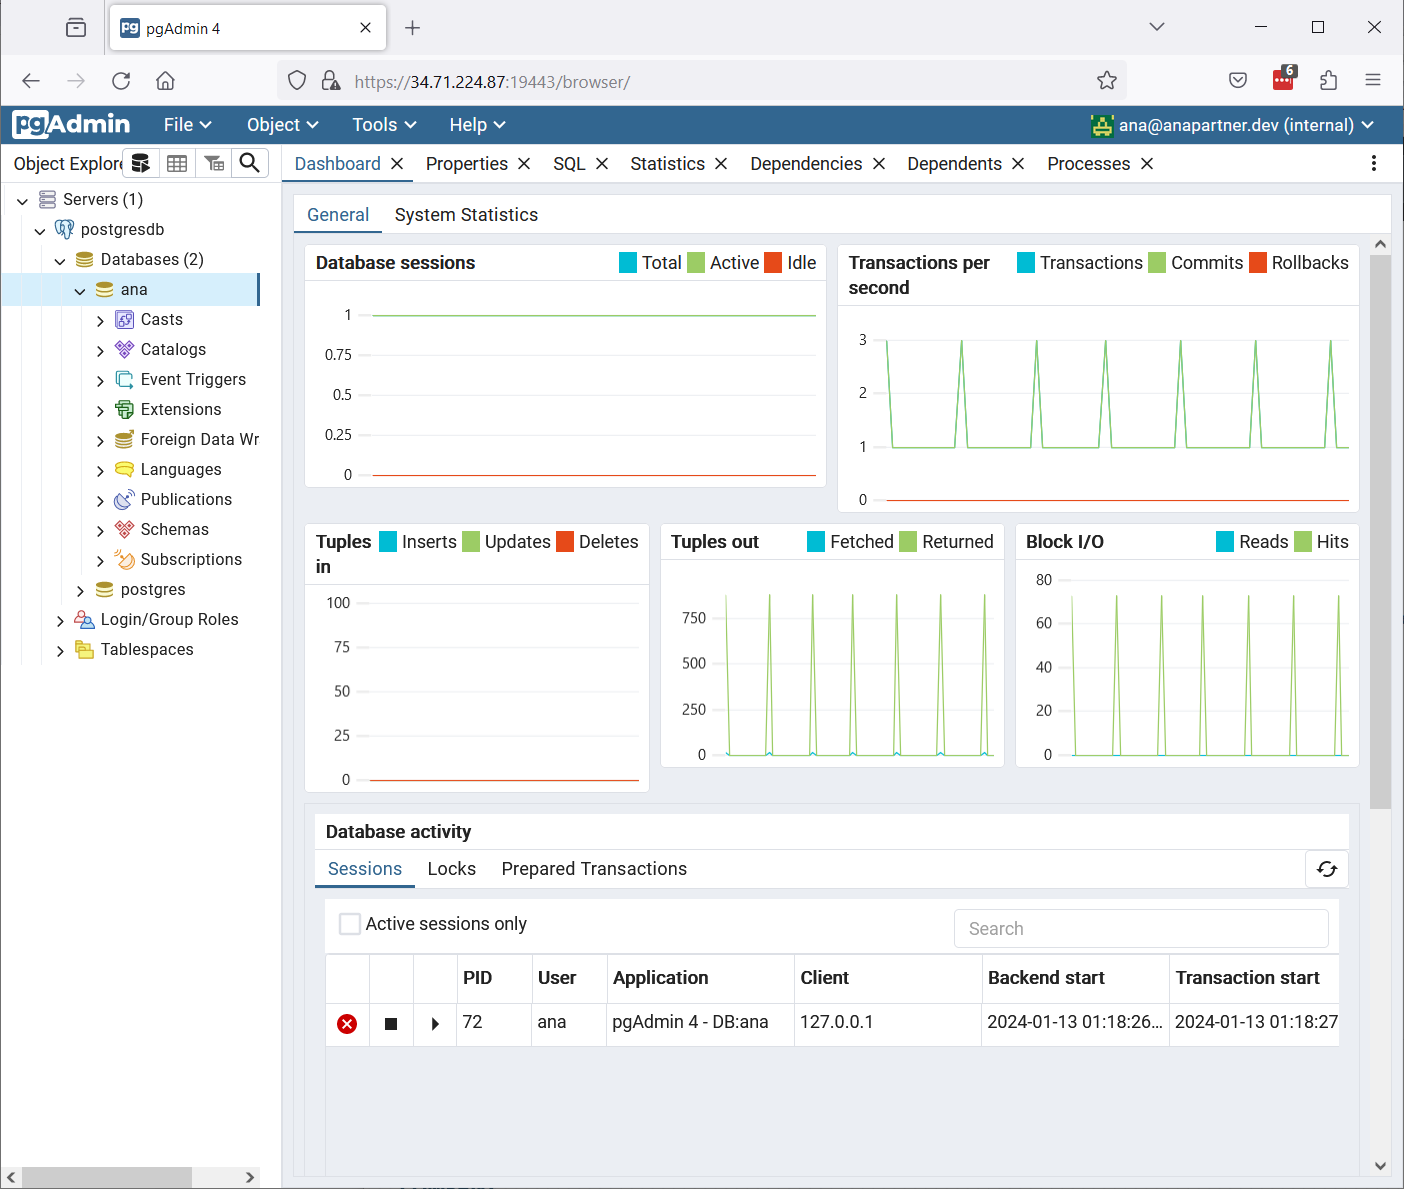Switch to the System Statistics tab
1404x1189 pixels.
[x=466, y=215]
